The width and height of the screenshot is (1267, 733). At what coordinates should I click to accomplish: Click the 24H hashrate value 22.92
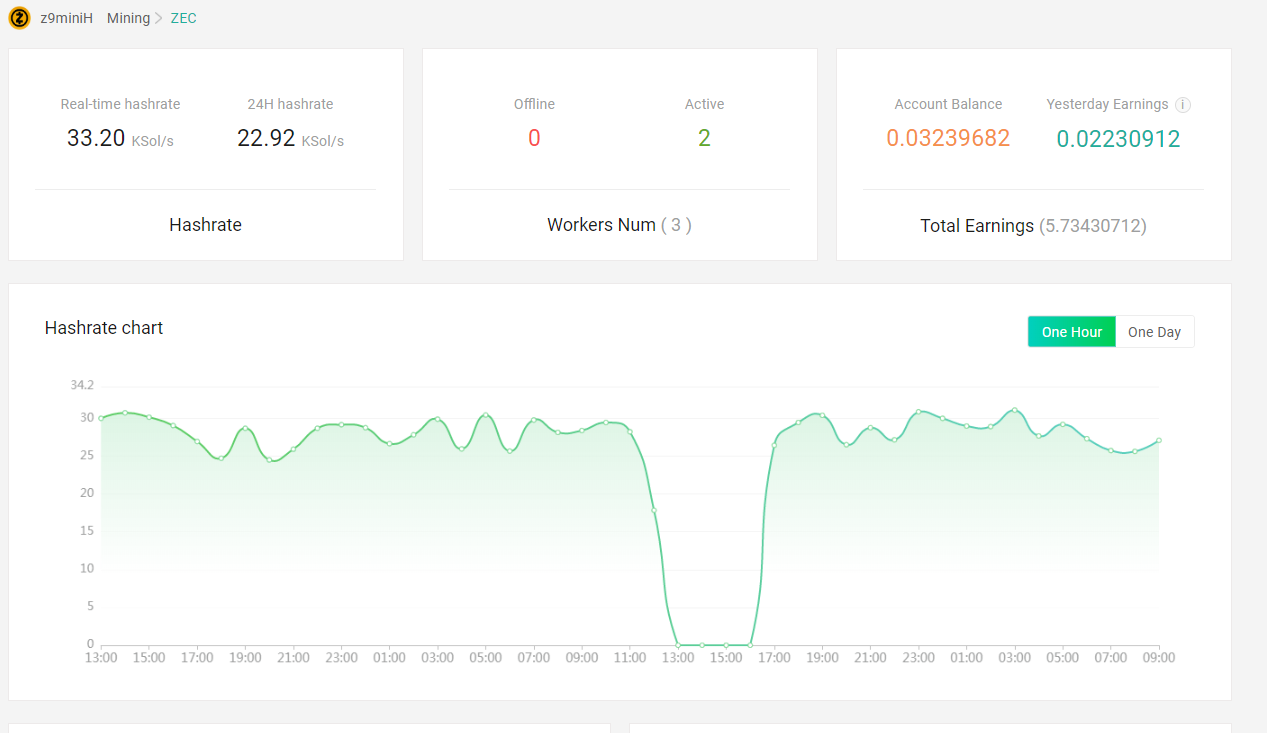[264, 137]
